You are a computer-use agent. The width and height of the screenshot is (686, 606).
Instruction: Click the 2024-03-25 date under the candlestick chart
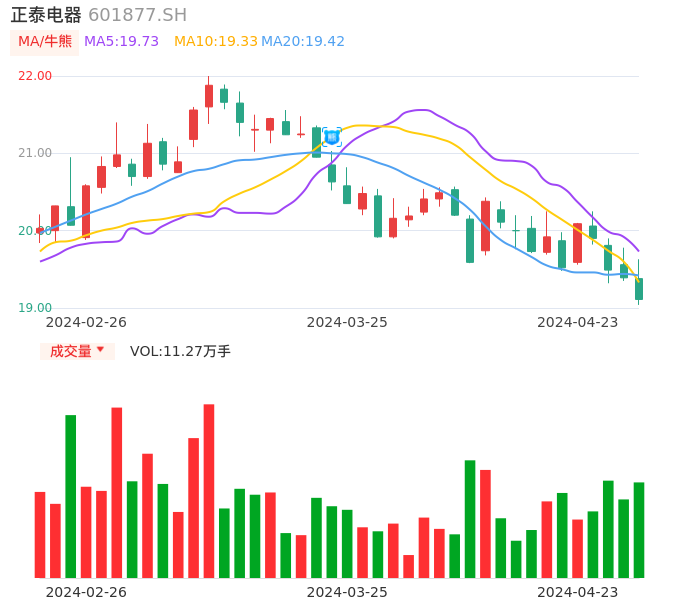click(x=347, y=322)
